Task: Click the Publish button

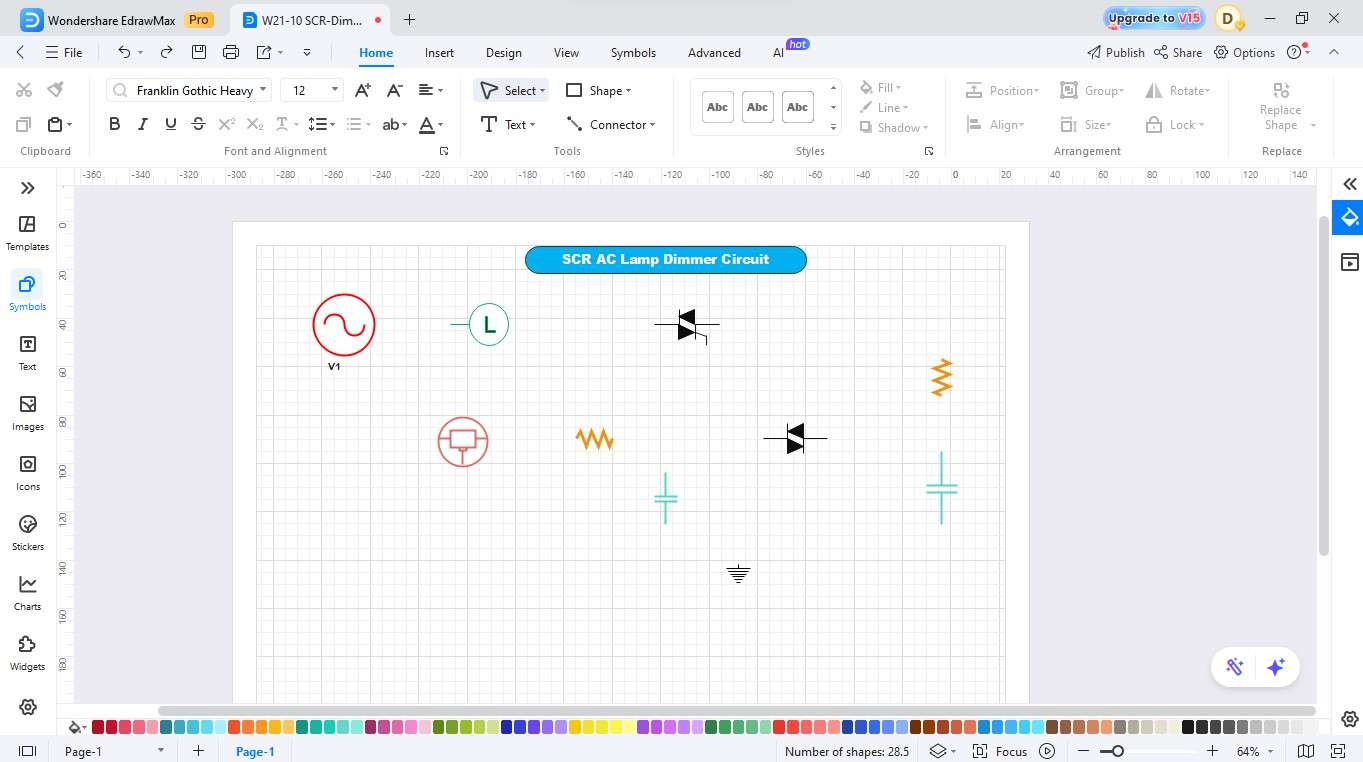Action: (1115, 52)
